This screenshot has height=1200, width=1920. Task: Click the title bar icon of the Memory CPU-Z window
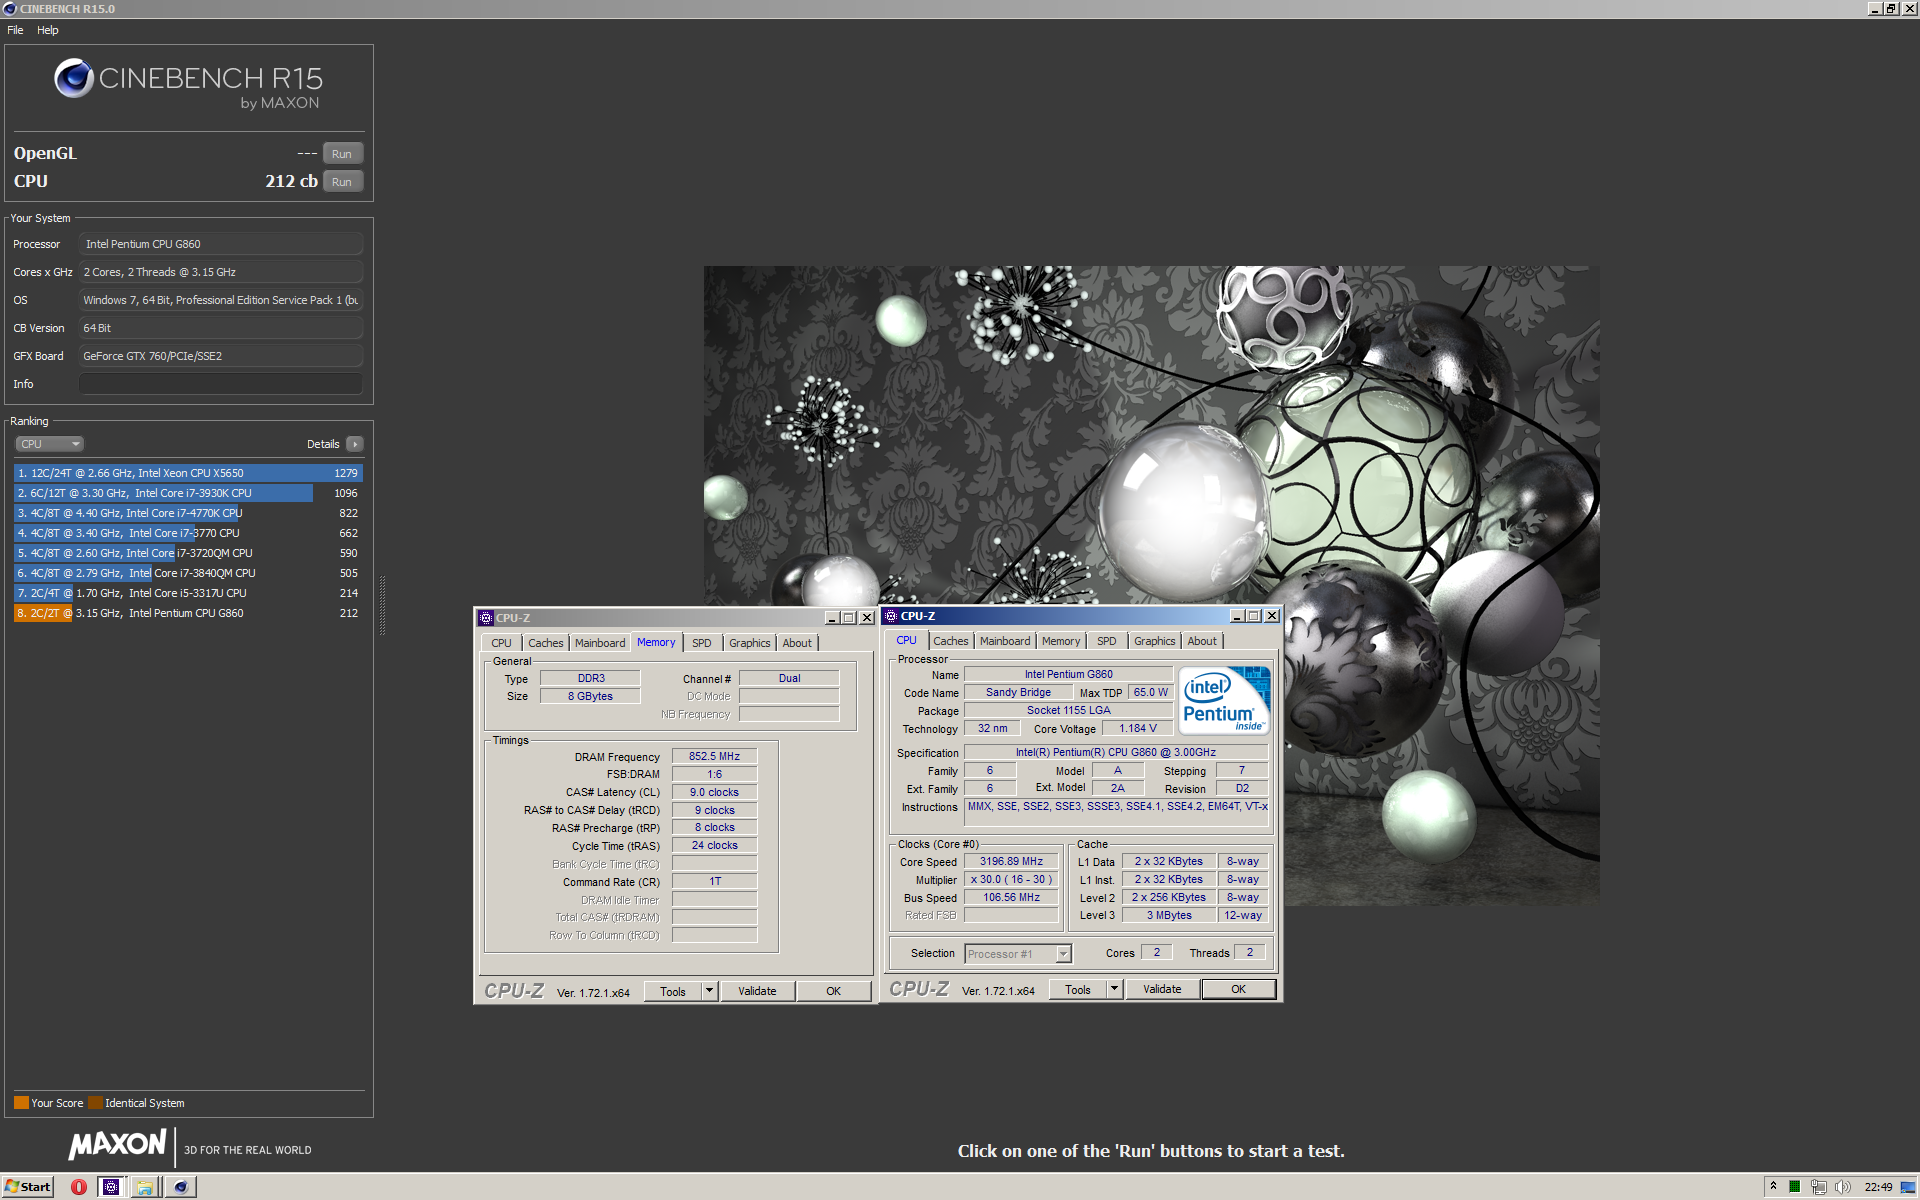point(486,618)
